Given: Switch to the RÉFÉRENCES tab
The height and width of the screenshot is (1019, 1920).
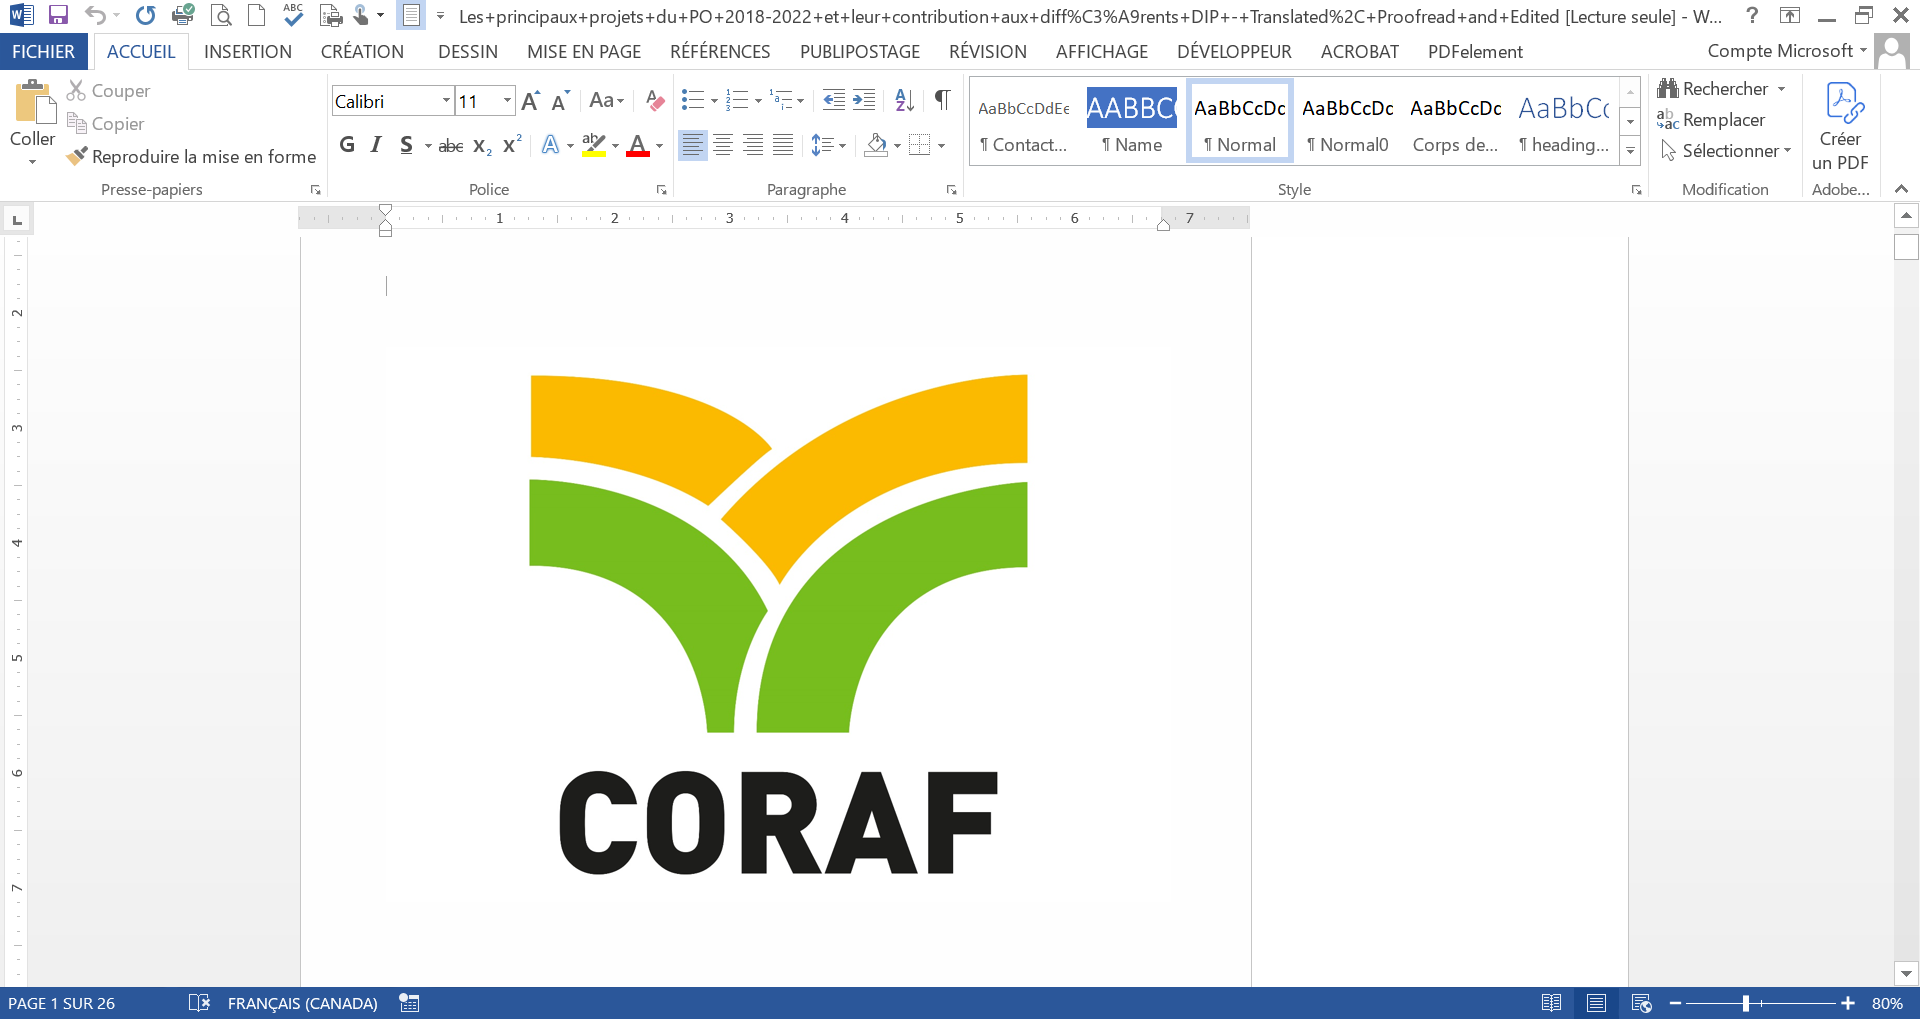Looking at the screenshot, I should (720, 52).
